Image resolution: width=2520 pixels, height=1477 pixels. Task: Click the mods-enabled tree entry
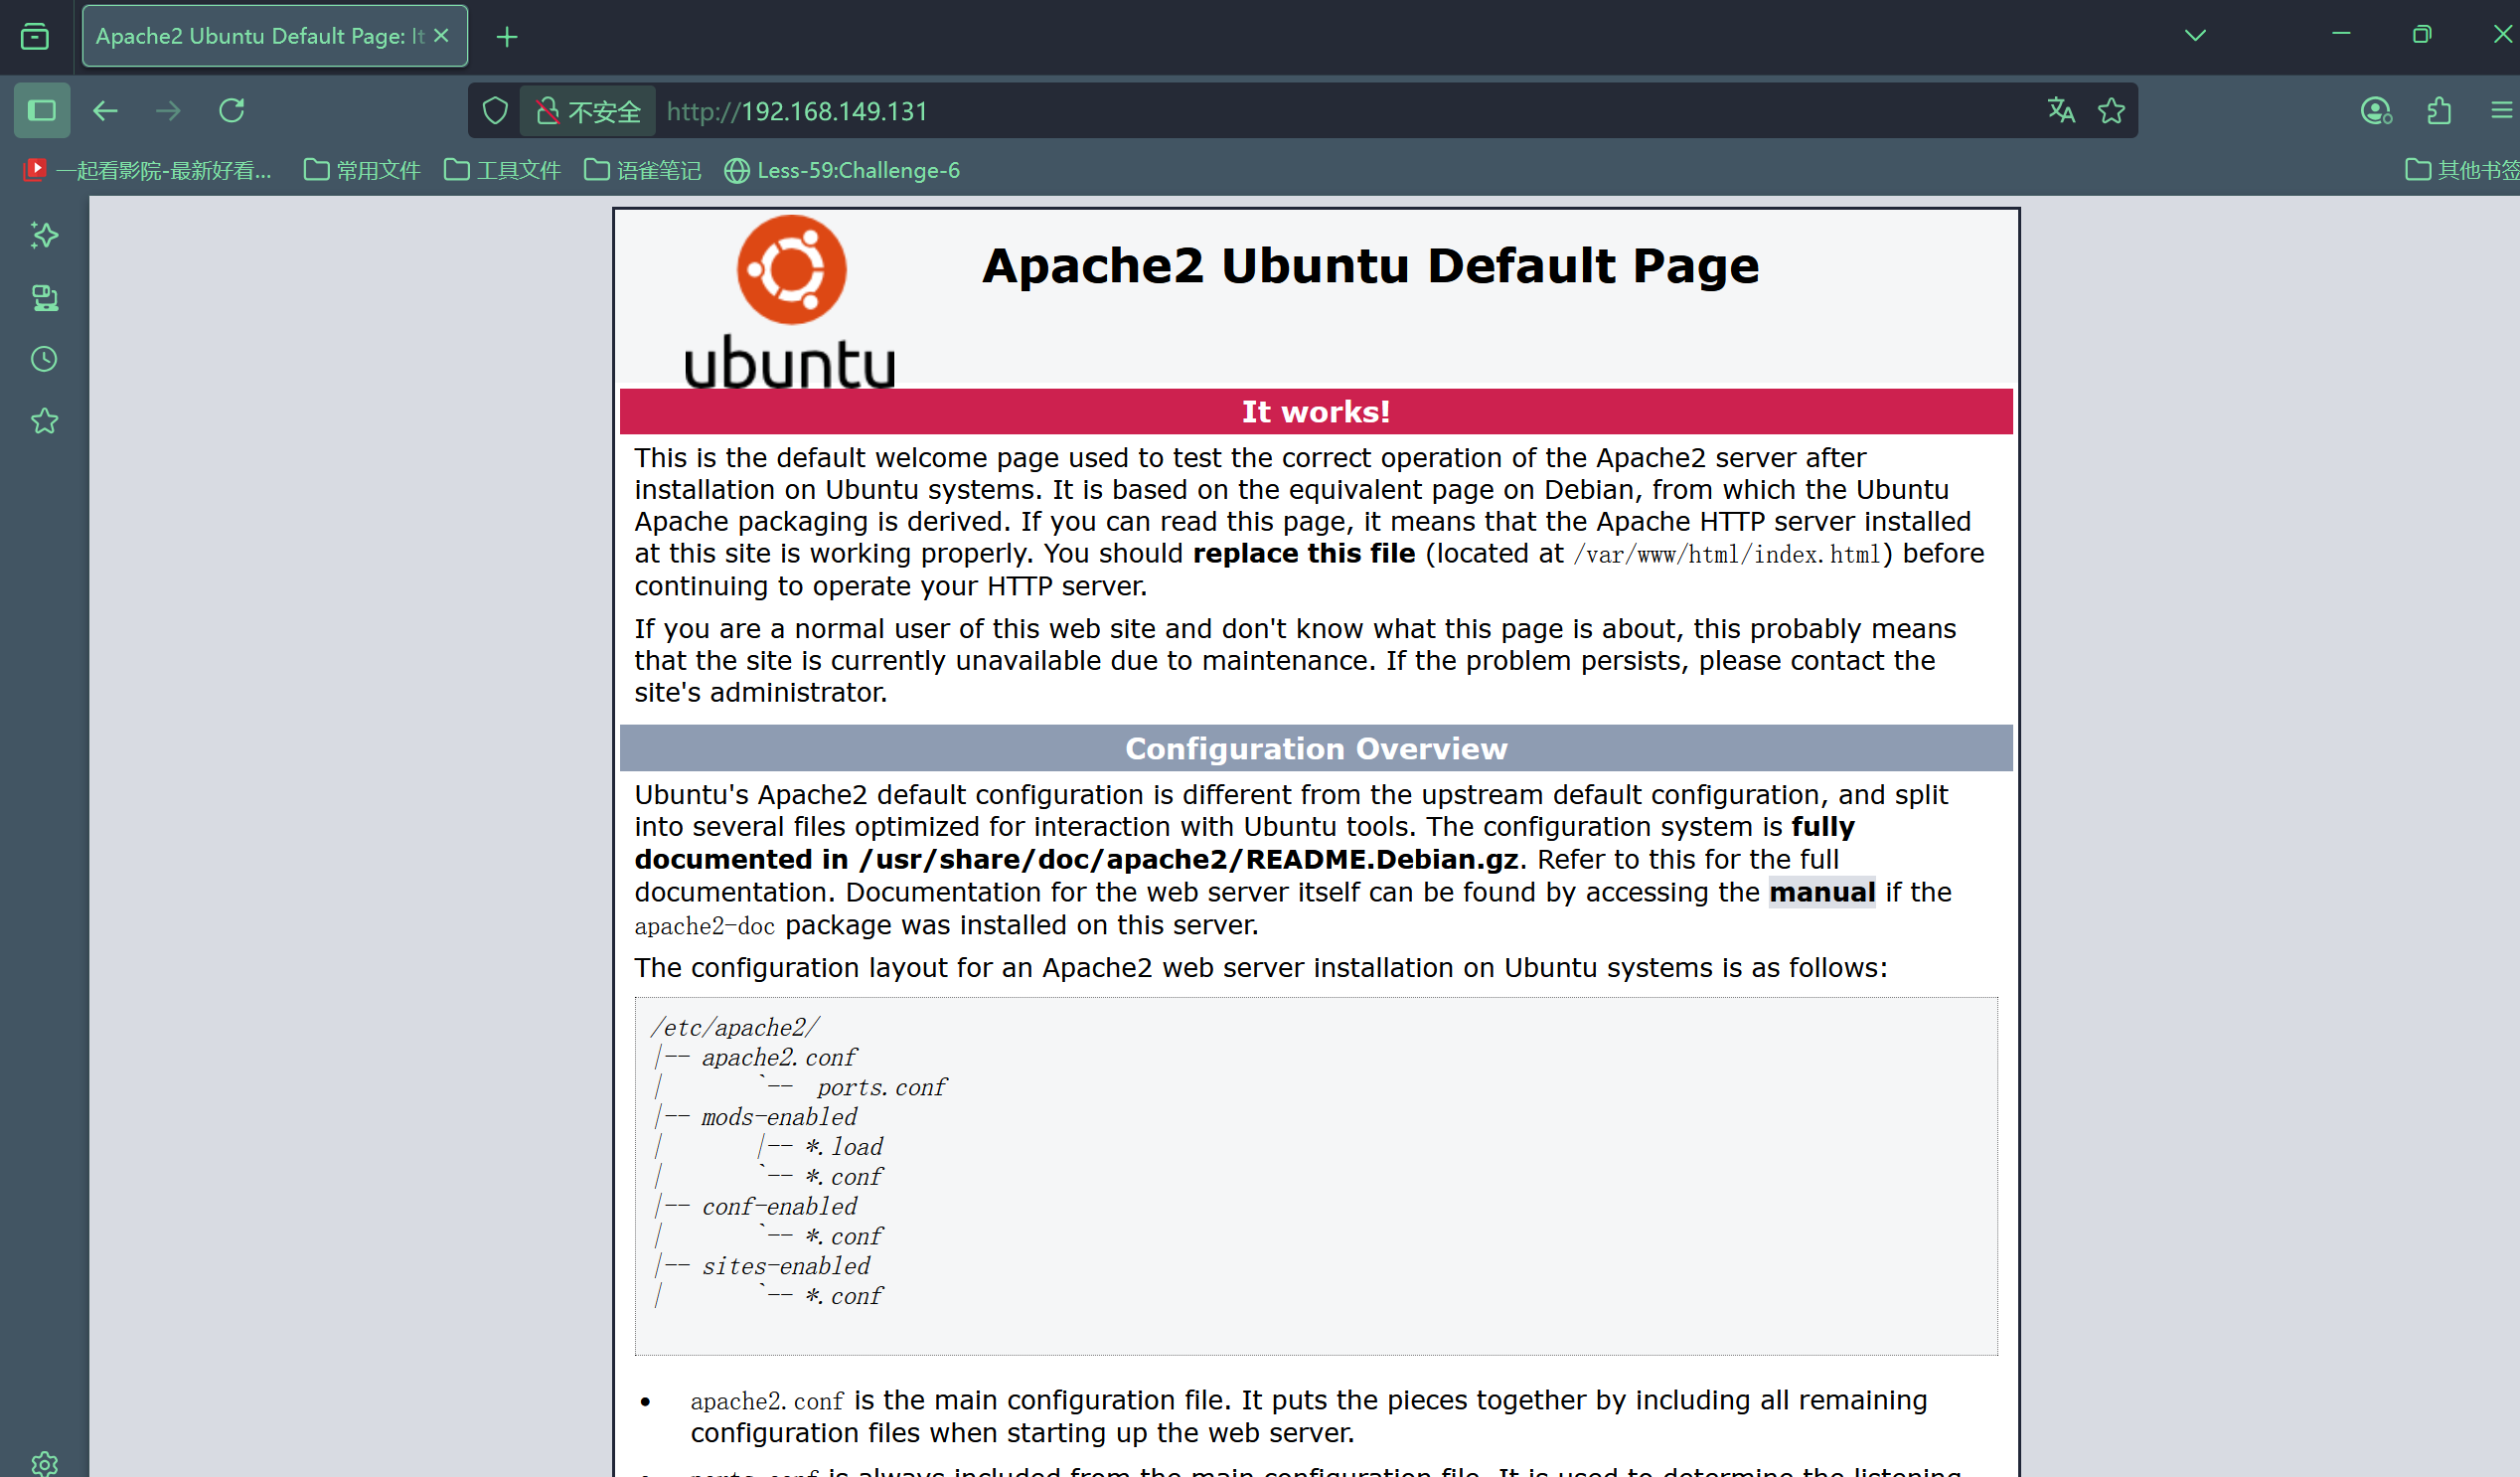pos(779,1117)
